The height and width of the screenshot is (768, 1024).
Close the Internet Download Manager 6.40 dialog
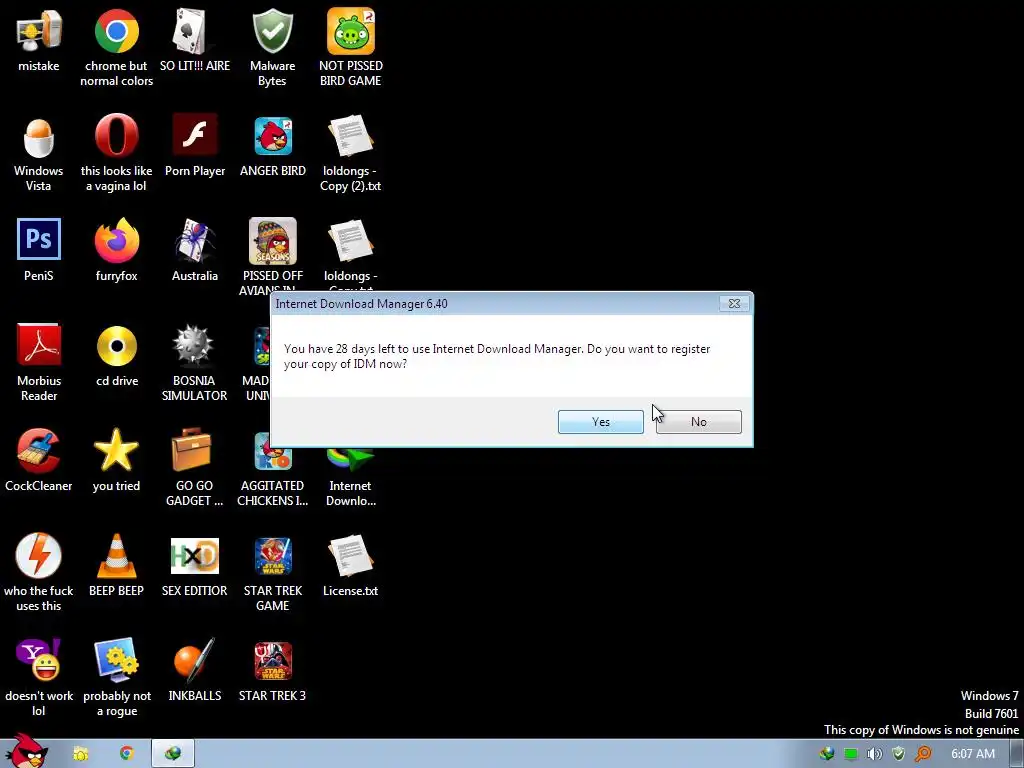pyautogui.click(x=734, y=304)
